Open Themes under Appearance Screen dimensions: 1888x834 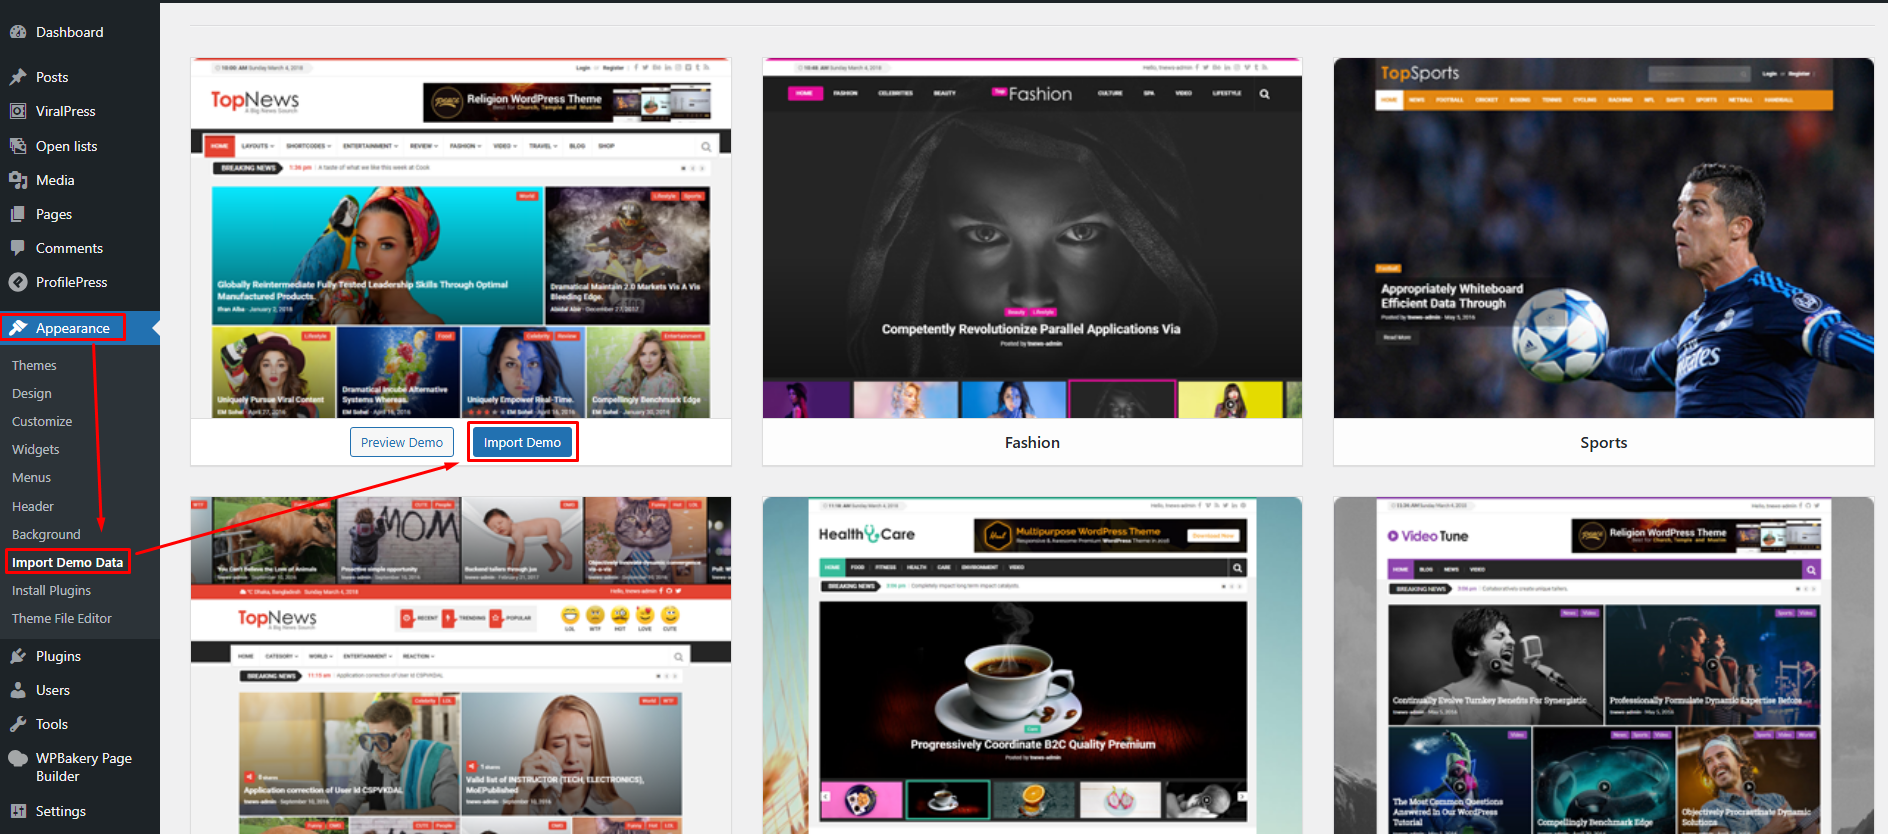point(34,365)
